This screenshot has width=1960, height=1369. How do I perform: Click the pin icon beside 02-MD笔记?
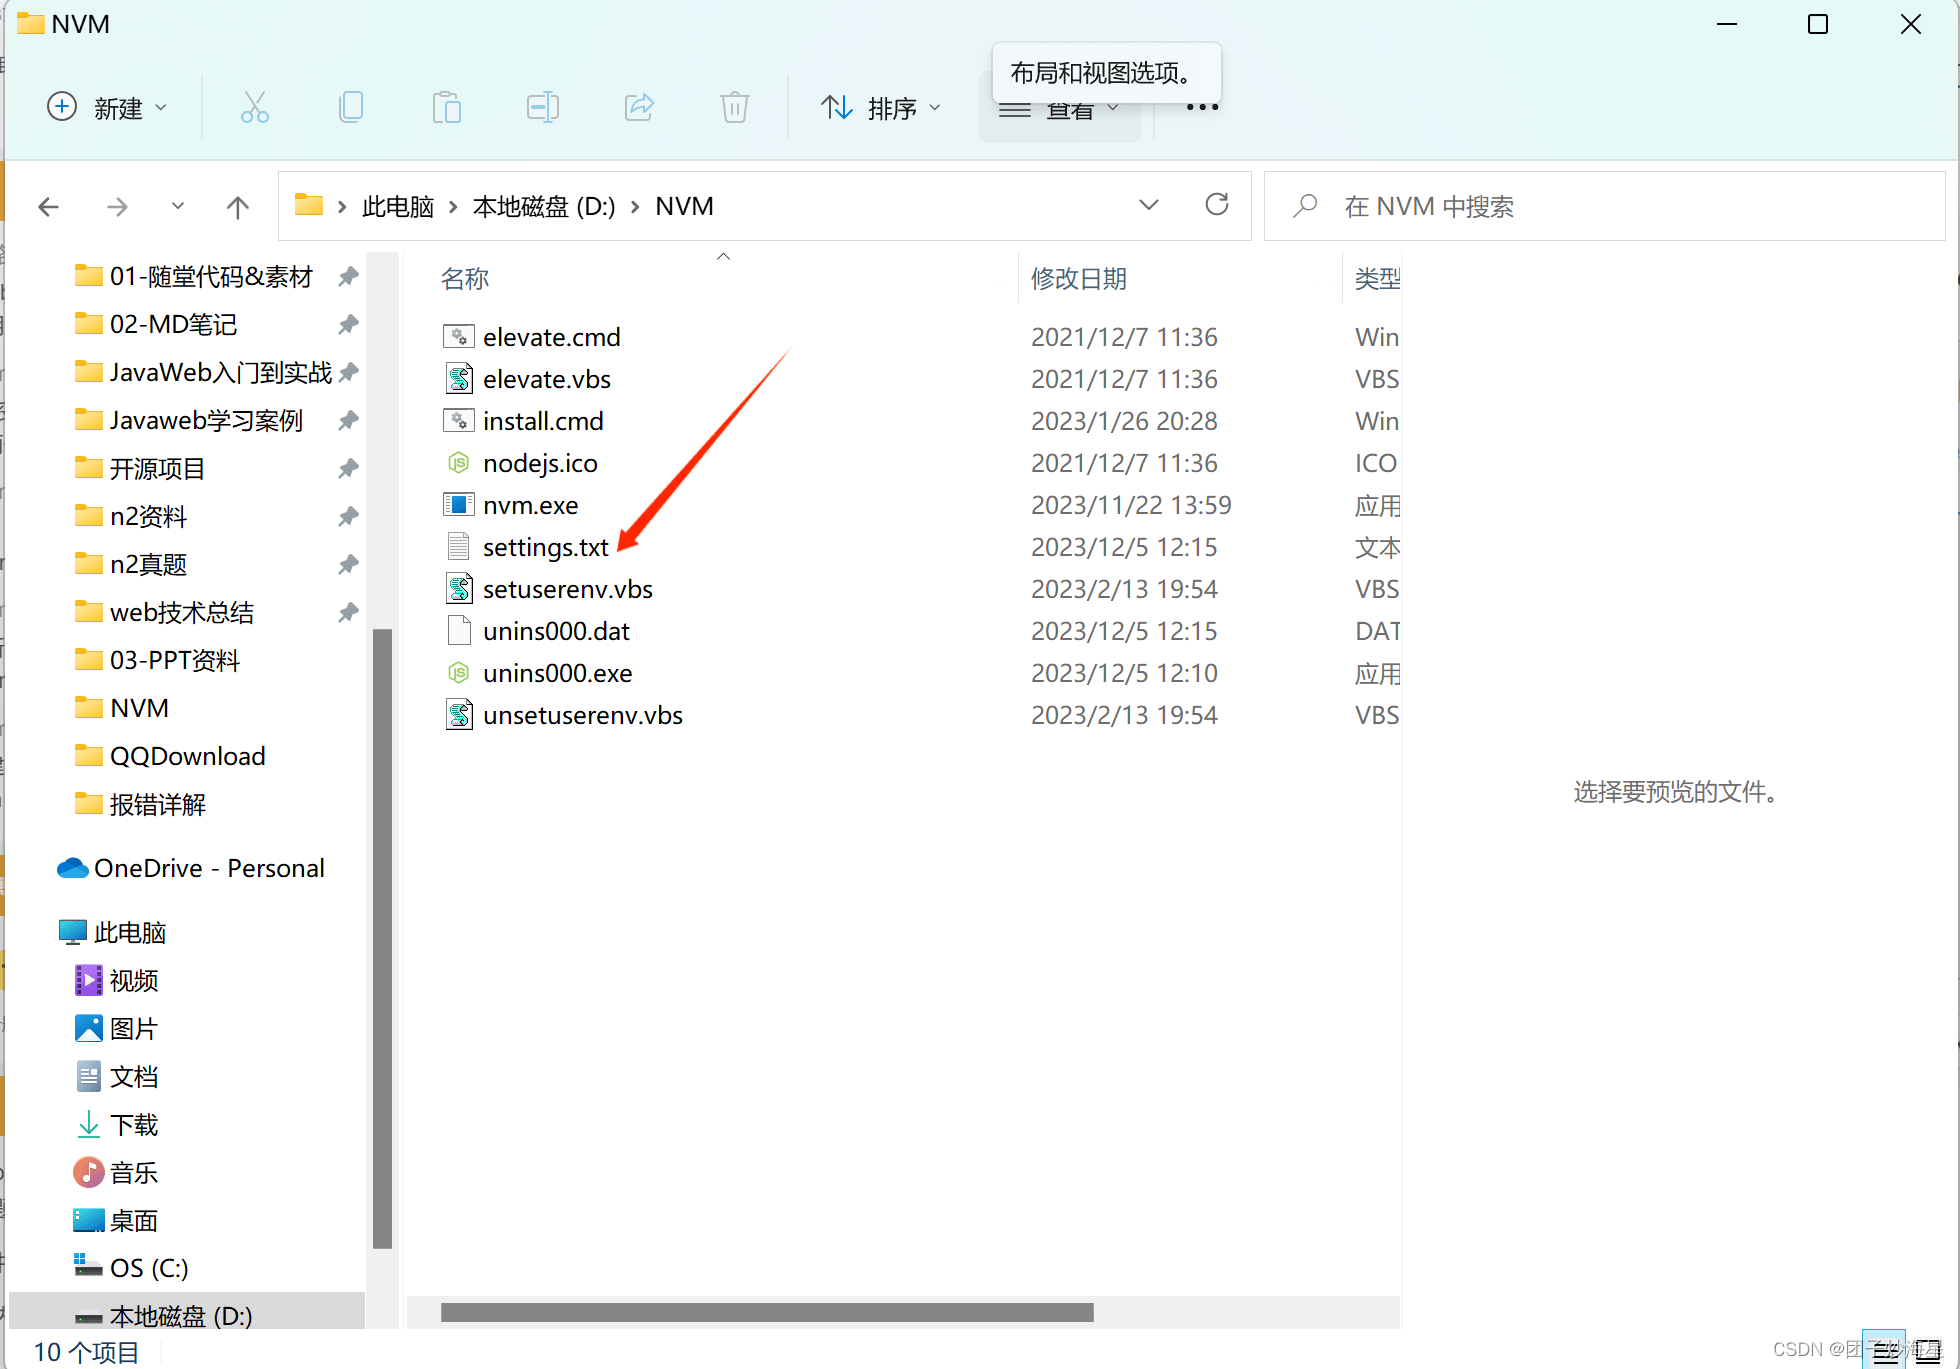pyautogui.click(x=347, y=324)
